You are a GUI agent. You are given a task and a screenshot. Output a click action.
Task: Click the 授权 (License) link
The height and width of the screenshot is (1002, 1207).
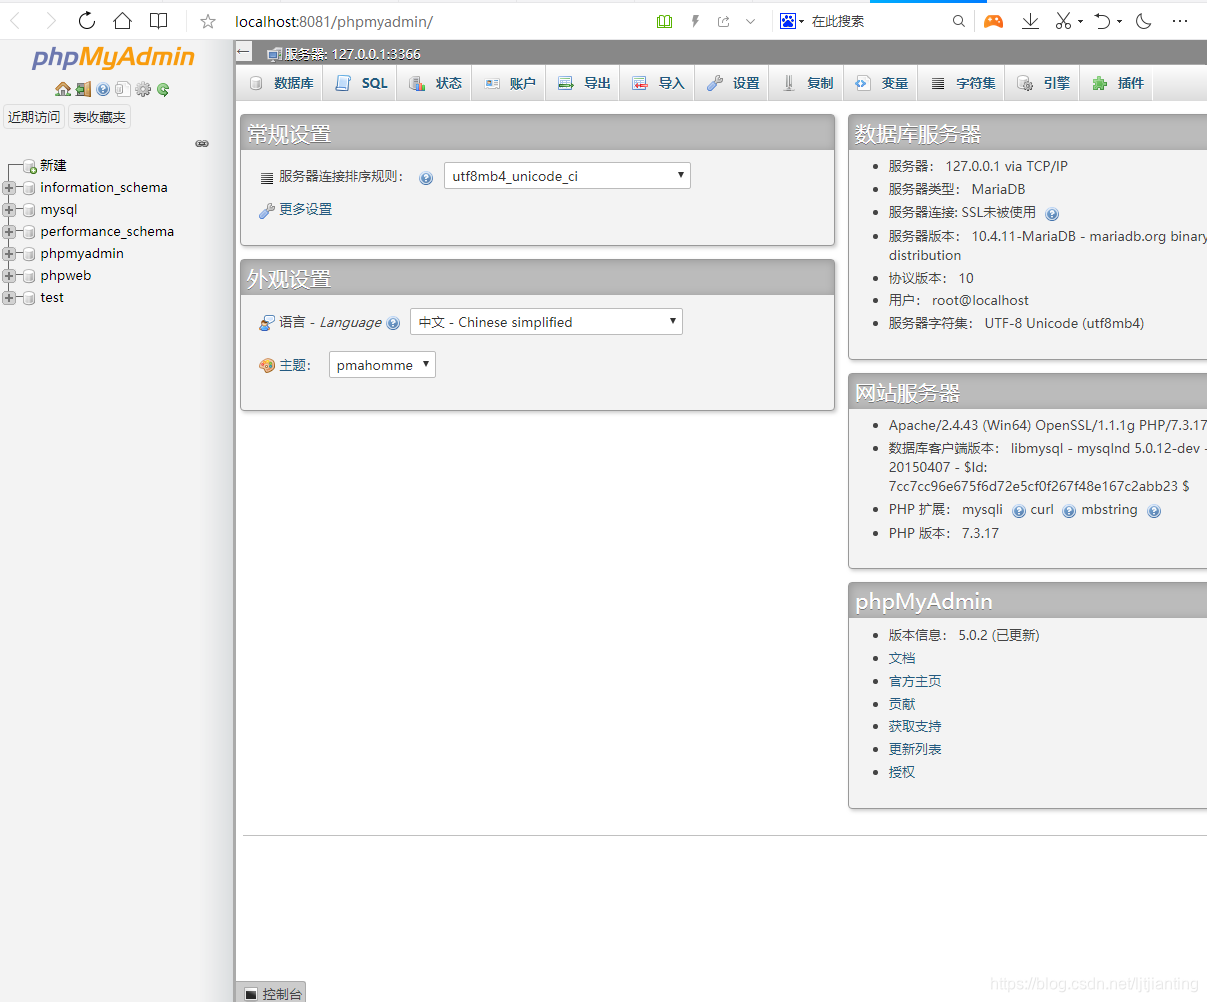click(902, 772)
